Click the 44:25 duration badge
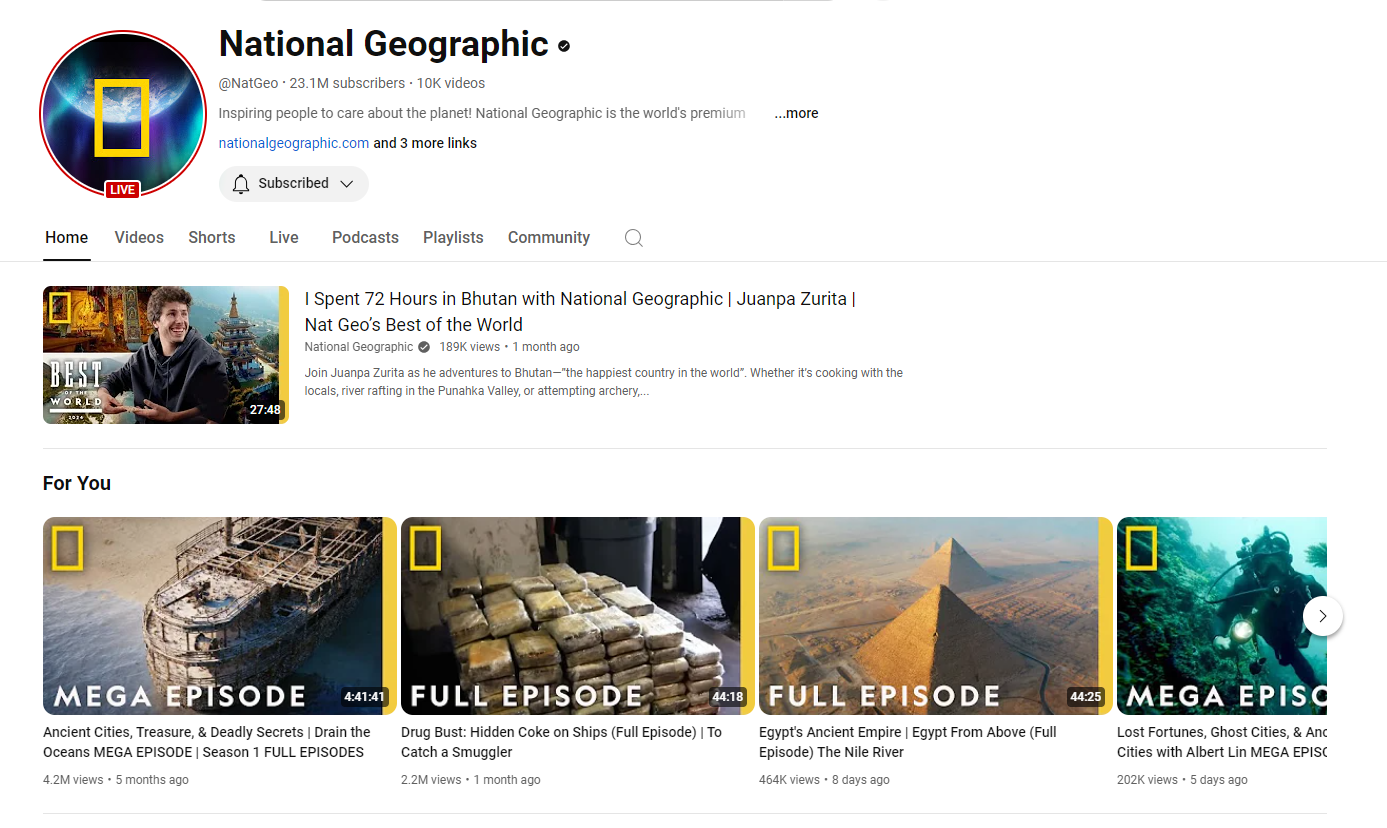1387x828 pixels. pyautogui.click(x=1085, y=697)
